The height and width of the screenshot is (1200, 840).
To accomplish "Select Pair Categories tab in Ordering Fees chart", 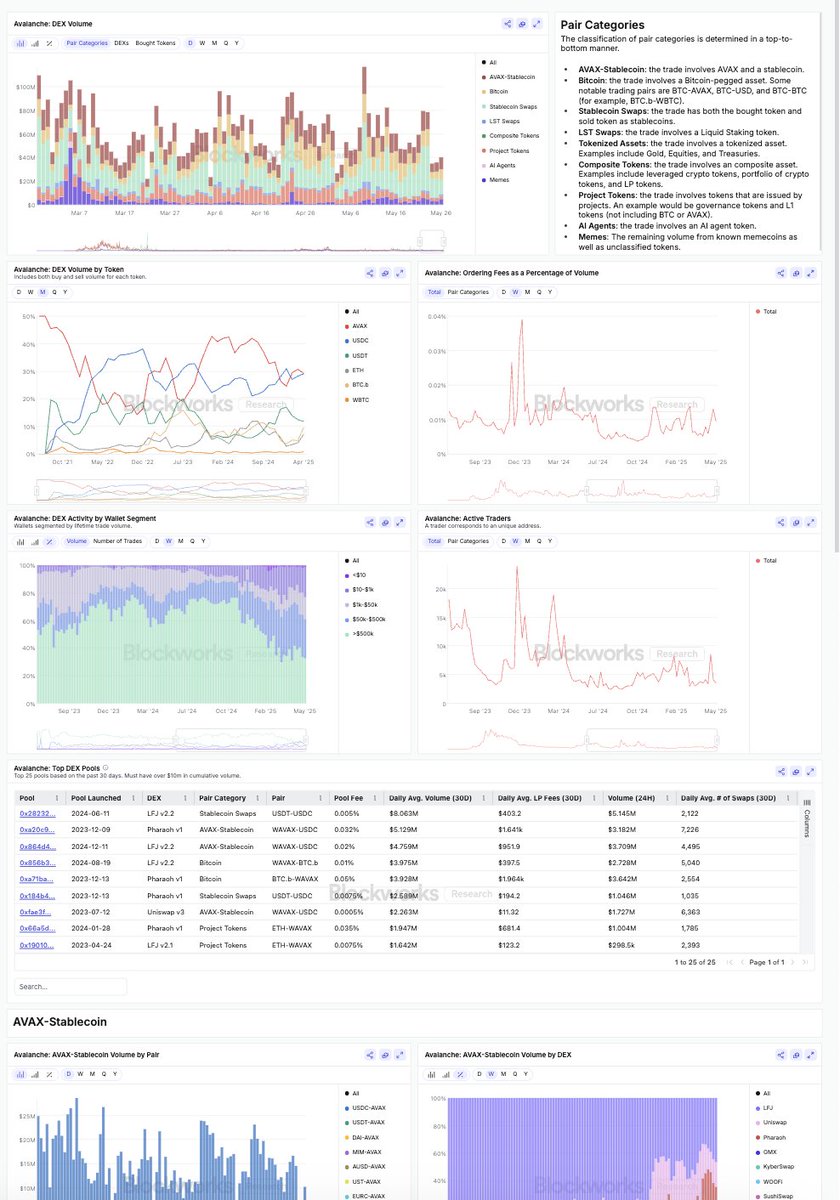I will 468,292.
